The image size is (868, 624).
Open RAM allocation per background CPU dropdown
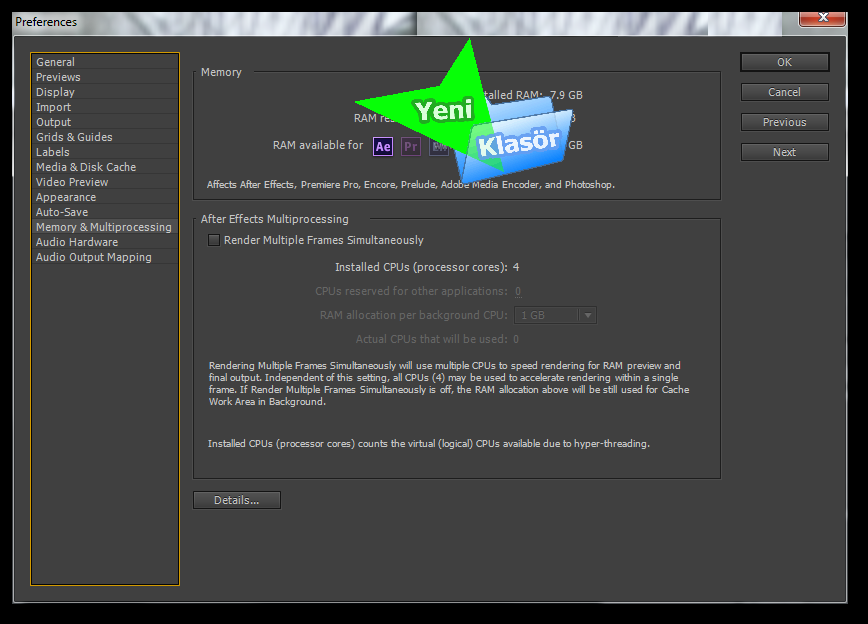click(x=555, y=315)
